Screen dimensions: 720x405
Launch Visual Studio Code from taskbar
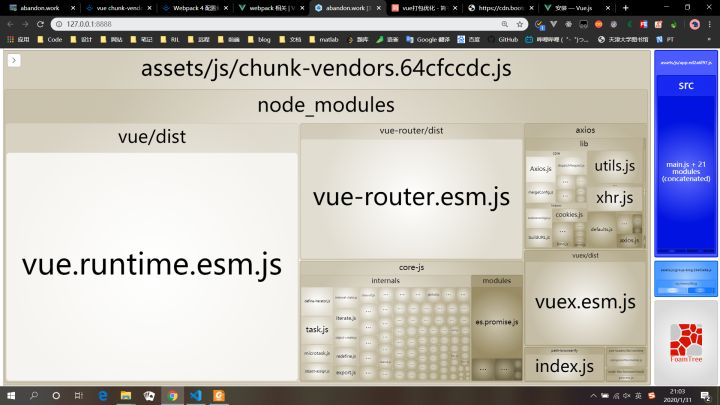click(196, 395)
